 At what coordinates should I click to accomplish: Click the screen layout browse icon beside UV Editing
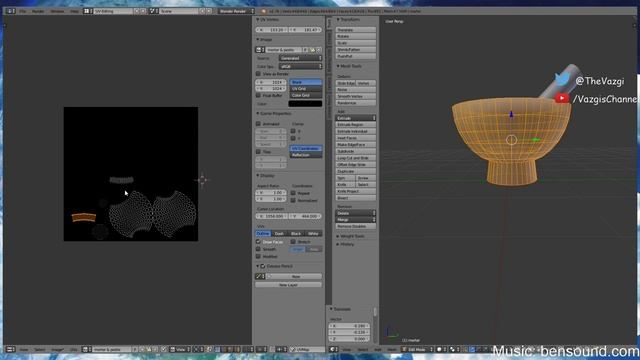click(87, 11)
